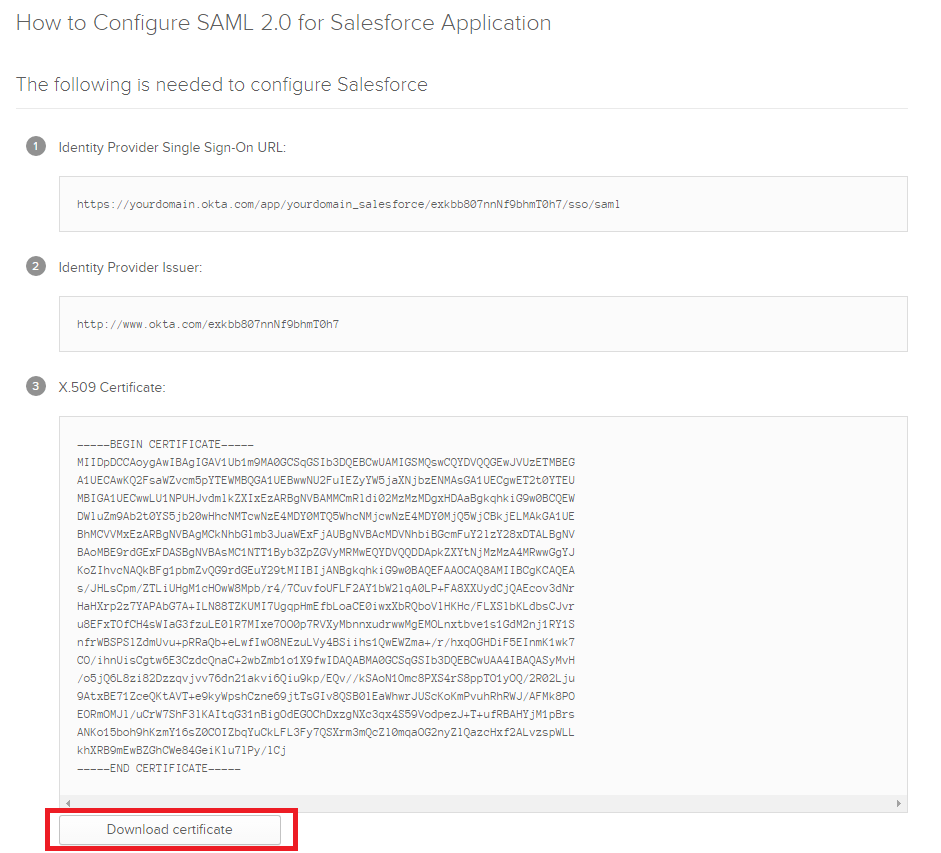The image size is (941, 853).
Task: Click the horizontal scrollbar track under the certificate
Action: [483, 803]
